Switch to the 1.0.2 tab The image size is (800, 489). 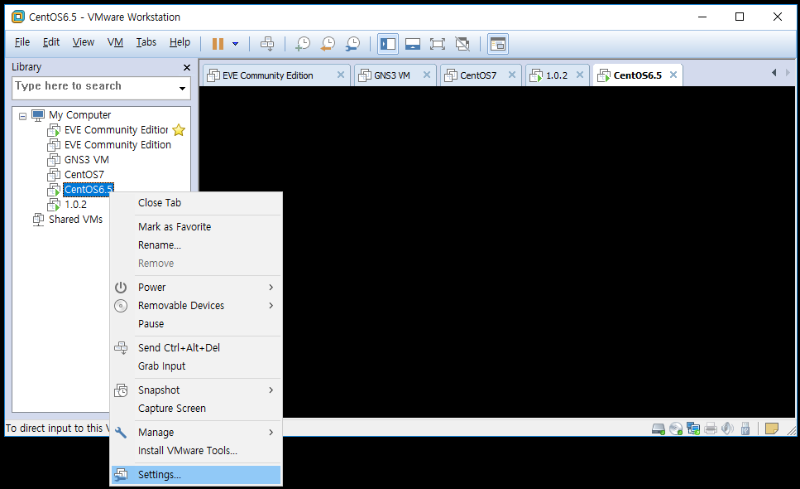pyautogui.click(x=556, y=76)
